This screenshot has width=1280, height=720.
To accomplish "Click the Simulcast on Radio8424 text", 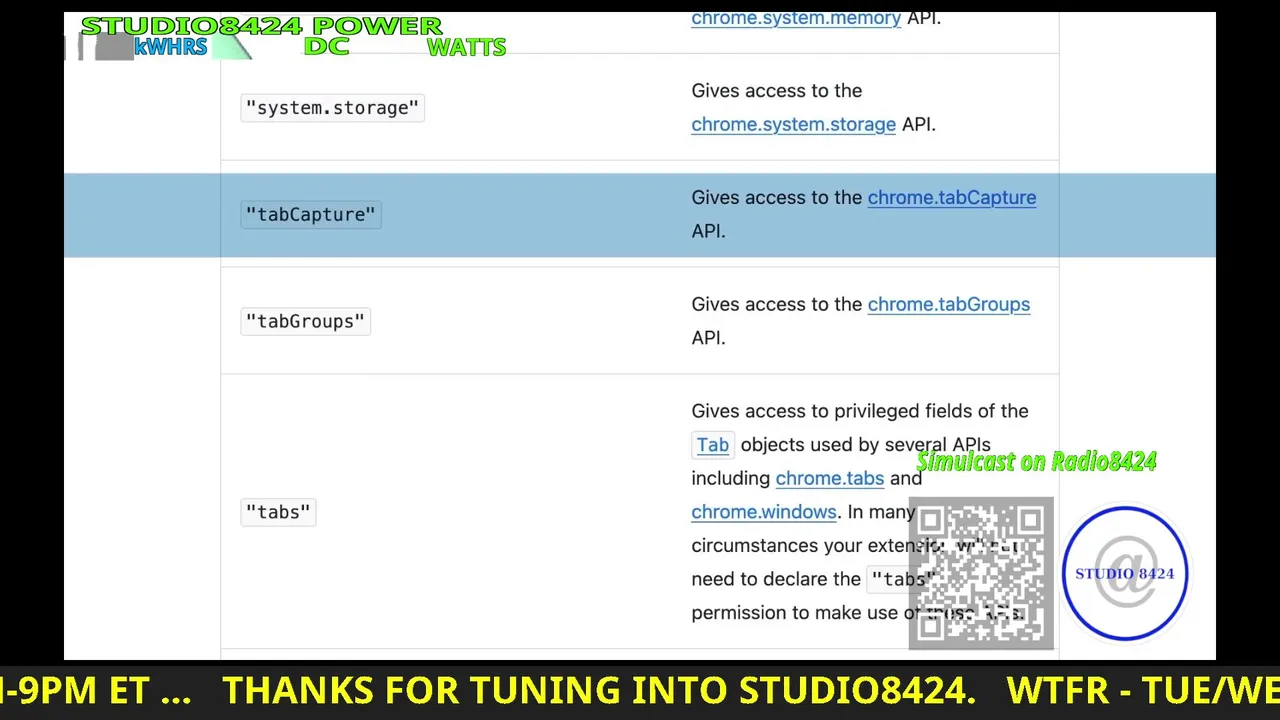I will 1036,461.
